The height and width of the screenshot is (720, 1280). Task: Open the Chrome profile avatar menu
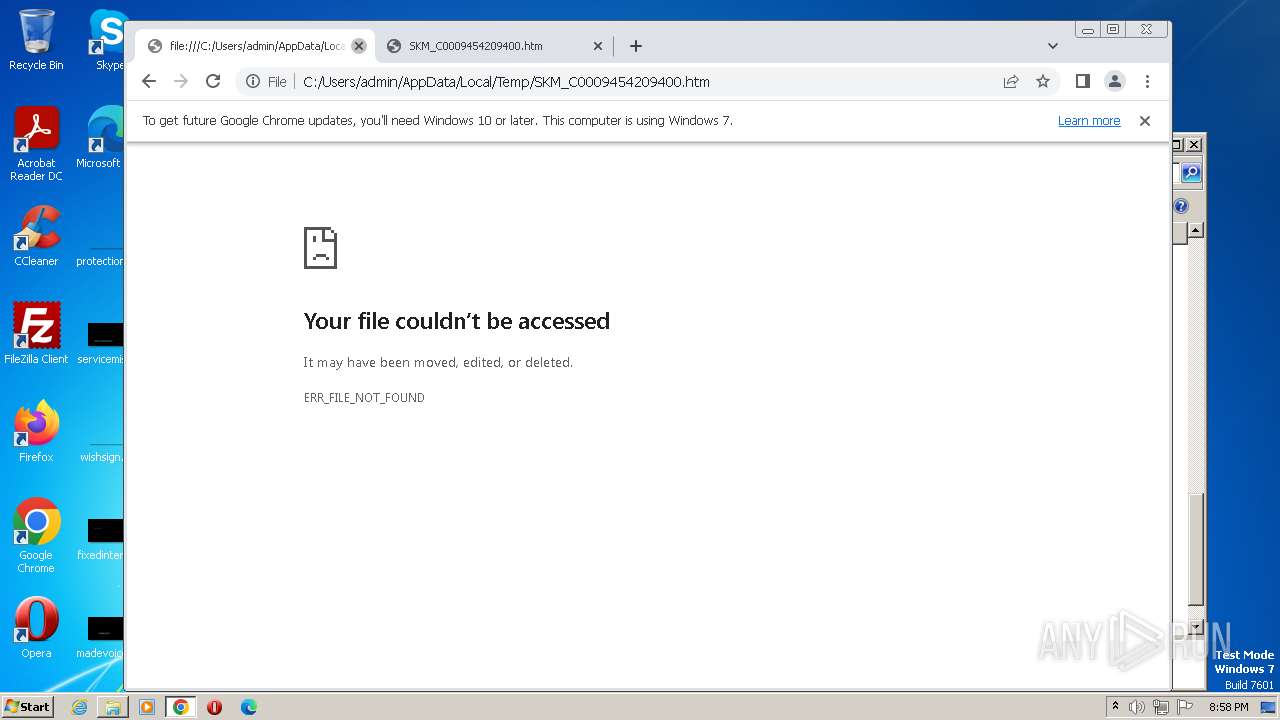(x=1115, y=81)
